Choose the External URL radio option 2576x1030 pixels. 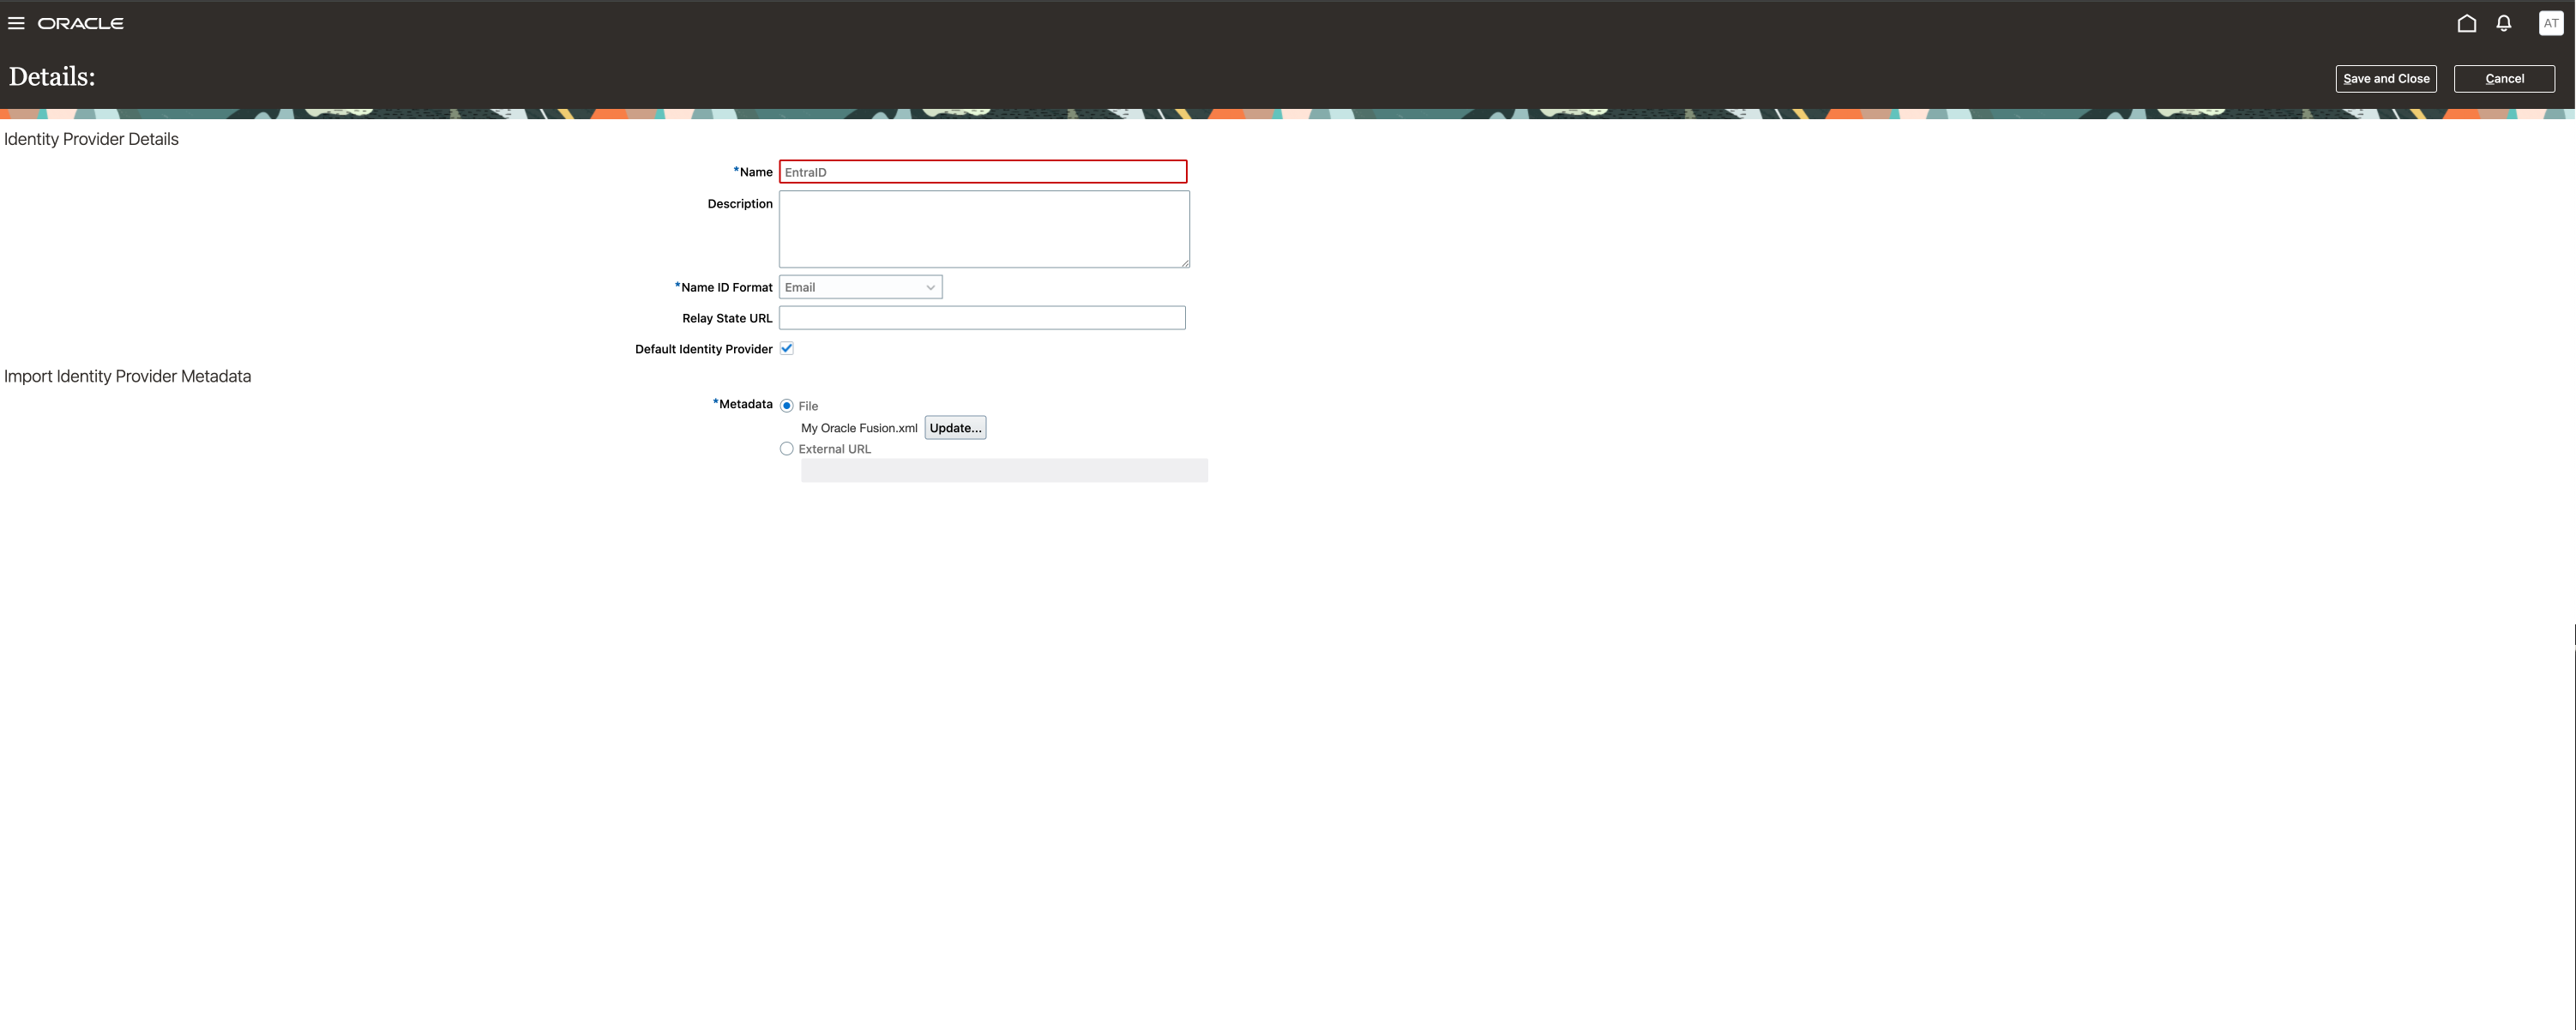[787, 449]
